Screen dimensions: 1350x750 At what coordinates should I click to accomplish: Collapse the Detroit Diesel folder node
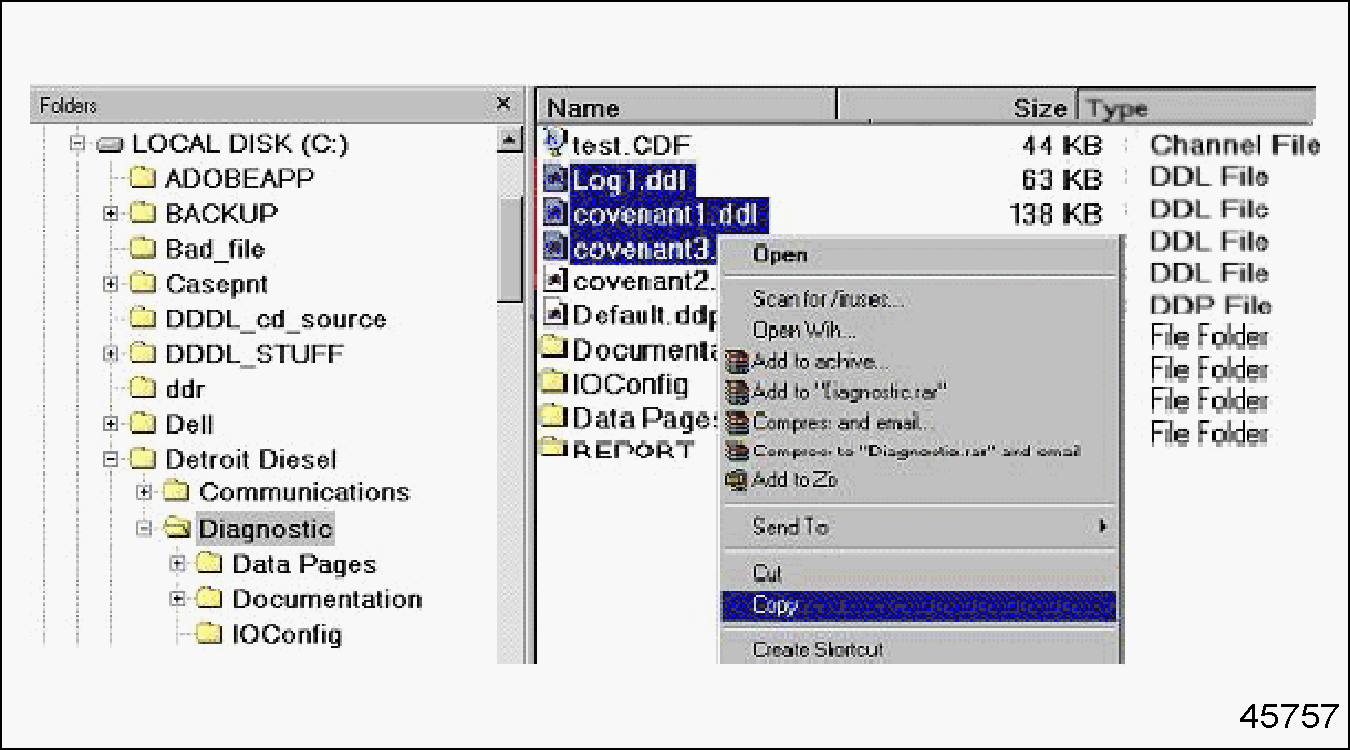pos(111,460)
